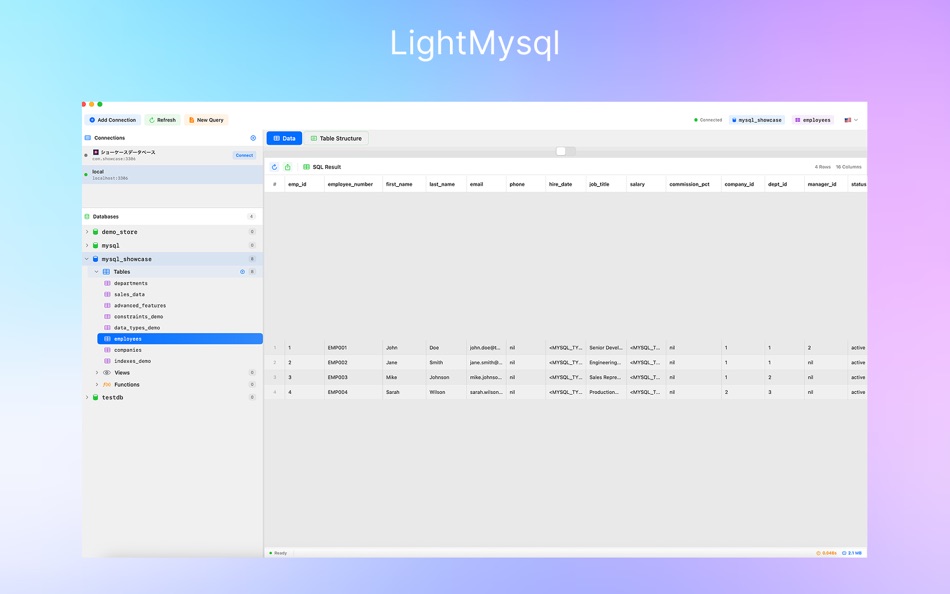Click the green connection dot next to local
Viewport: 950px width, 594px height.
87,174
